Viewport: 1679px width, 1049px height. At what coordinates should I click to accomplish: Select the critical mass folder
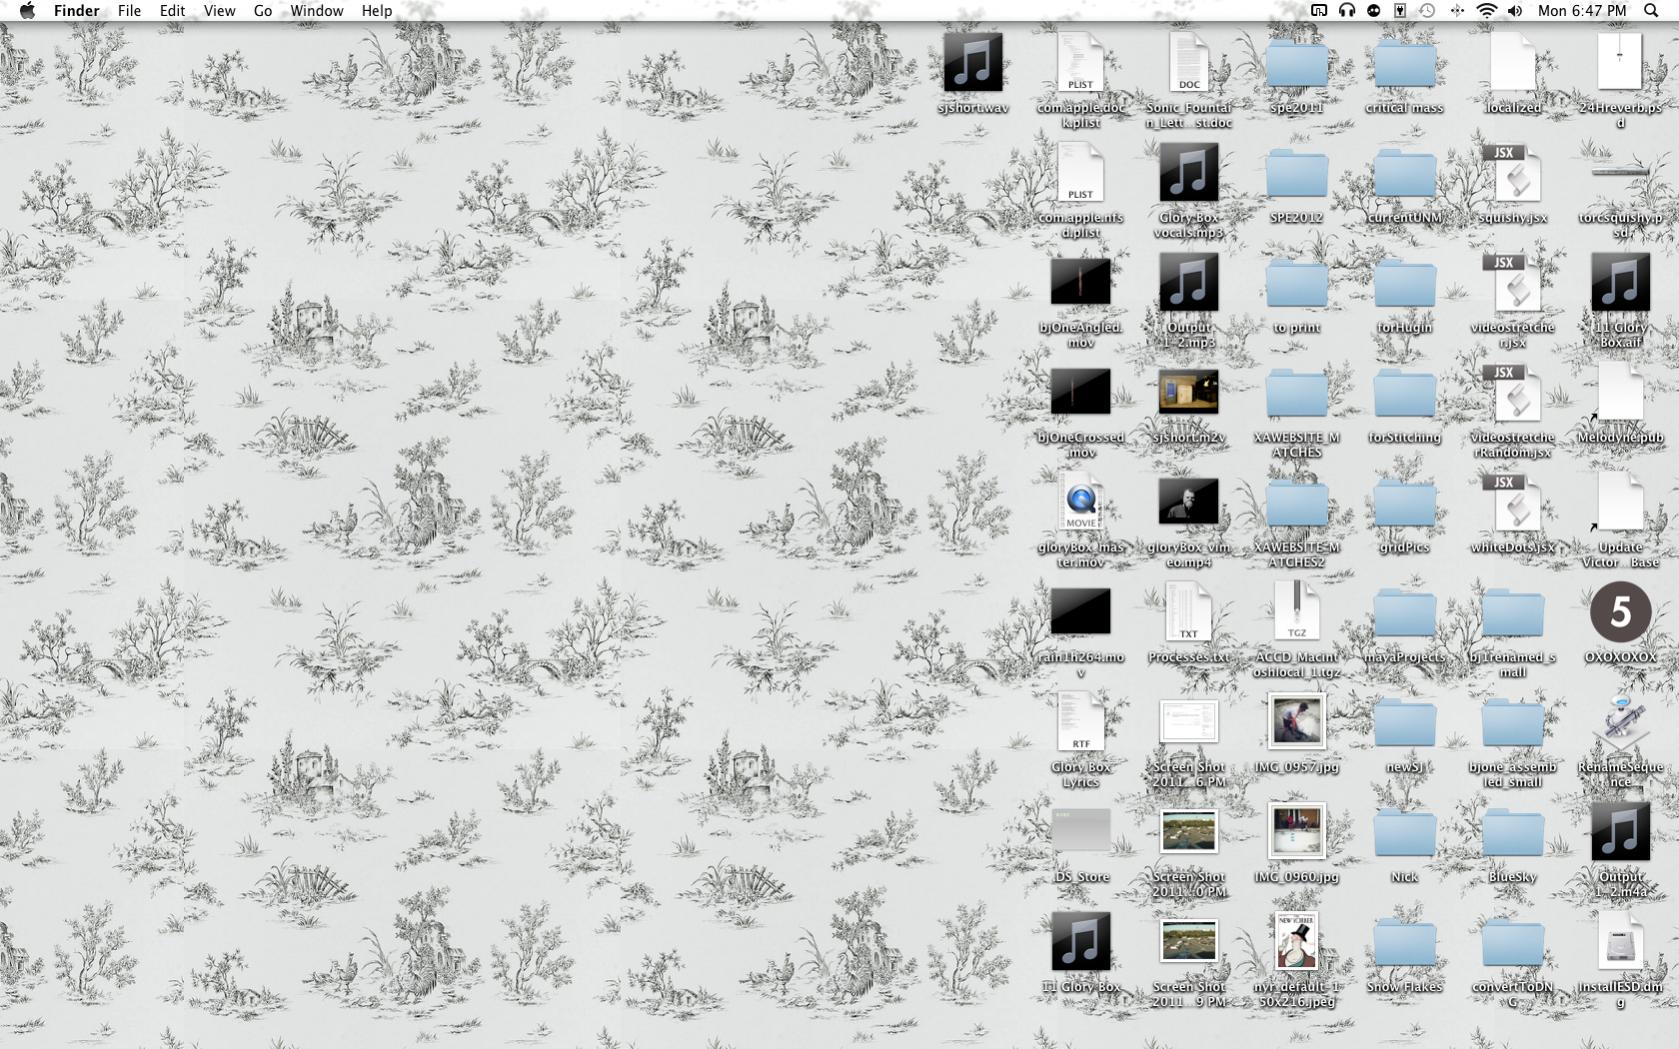(1405, 65)
